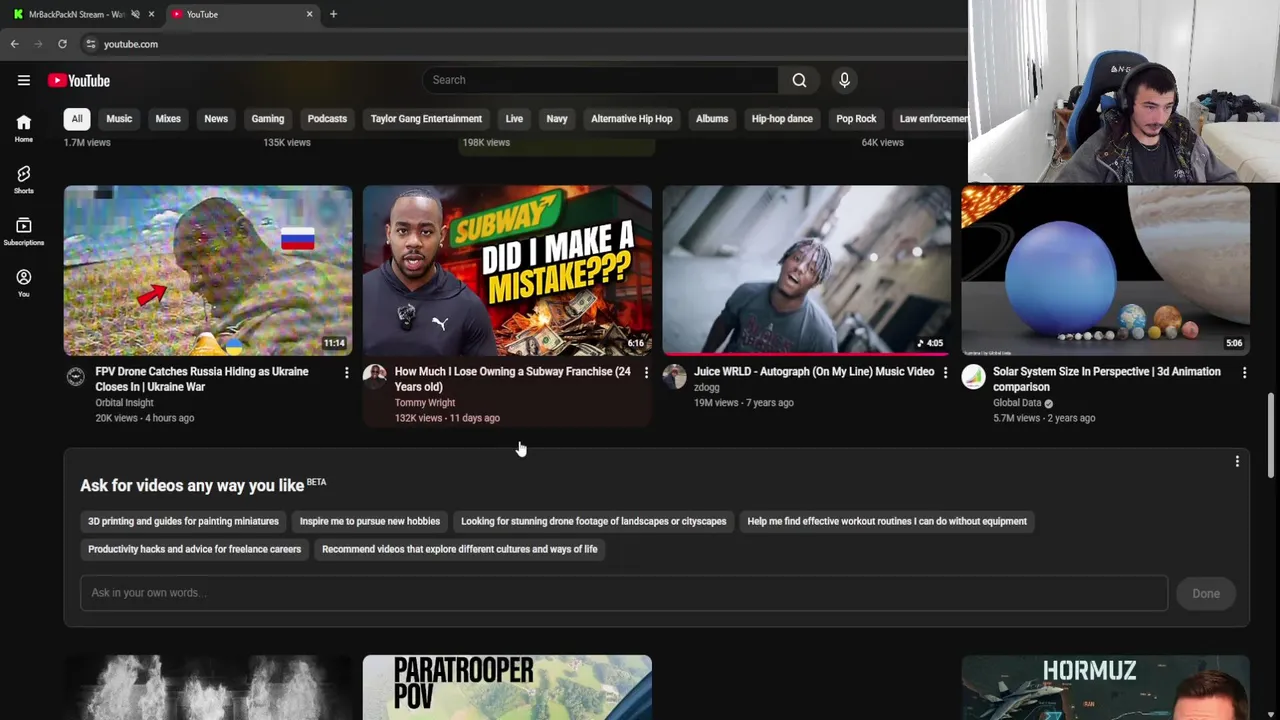1280x720 pixels.
Task: Open Home in the sidebar
Action: click(23, 128)
